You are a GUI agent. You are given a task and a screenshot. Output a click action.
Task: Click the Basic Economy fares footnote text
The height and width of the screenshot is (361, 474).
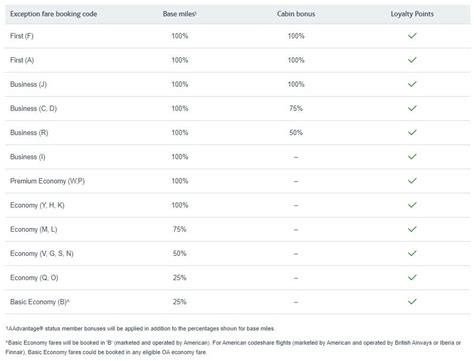233,347
